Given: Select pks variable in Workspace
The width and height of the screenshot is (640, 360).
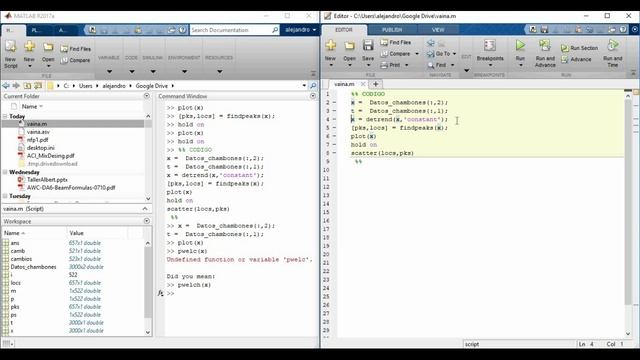Looking at the screenshot, I should coord(15,307).
